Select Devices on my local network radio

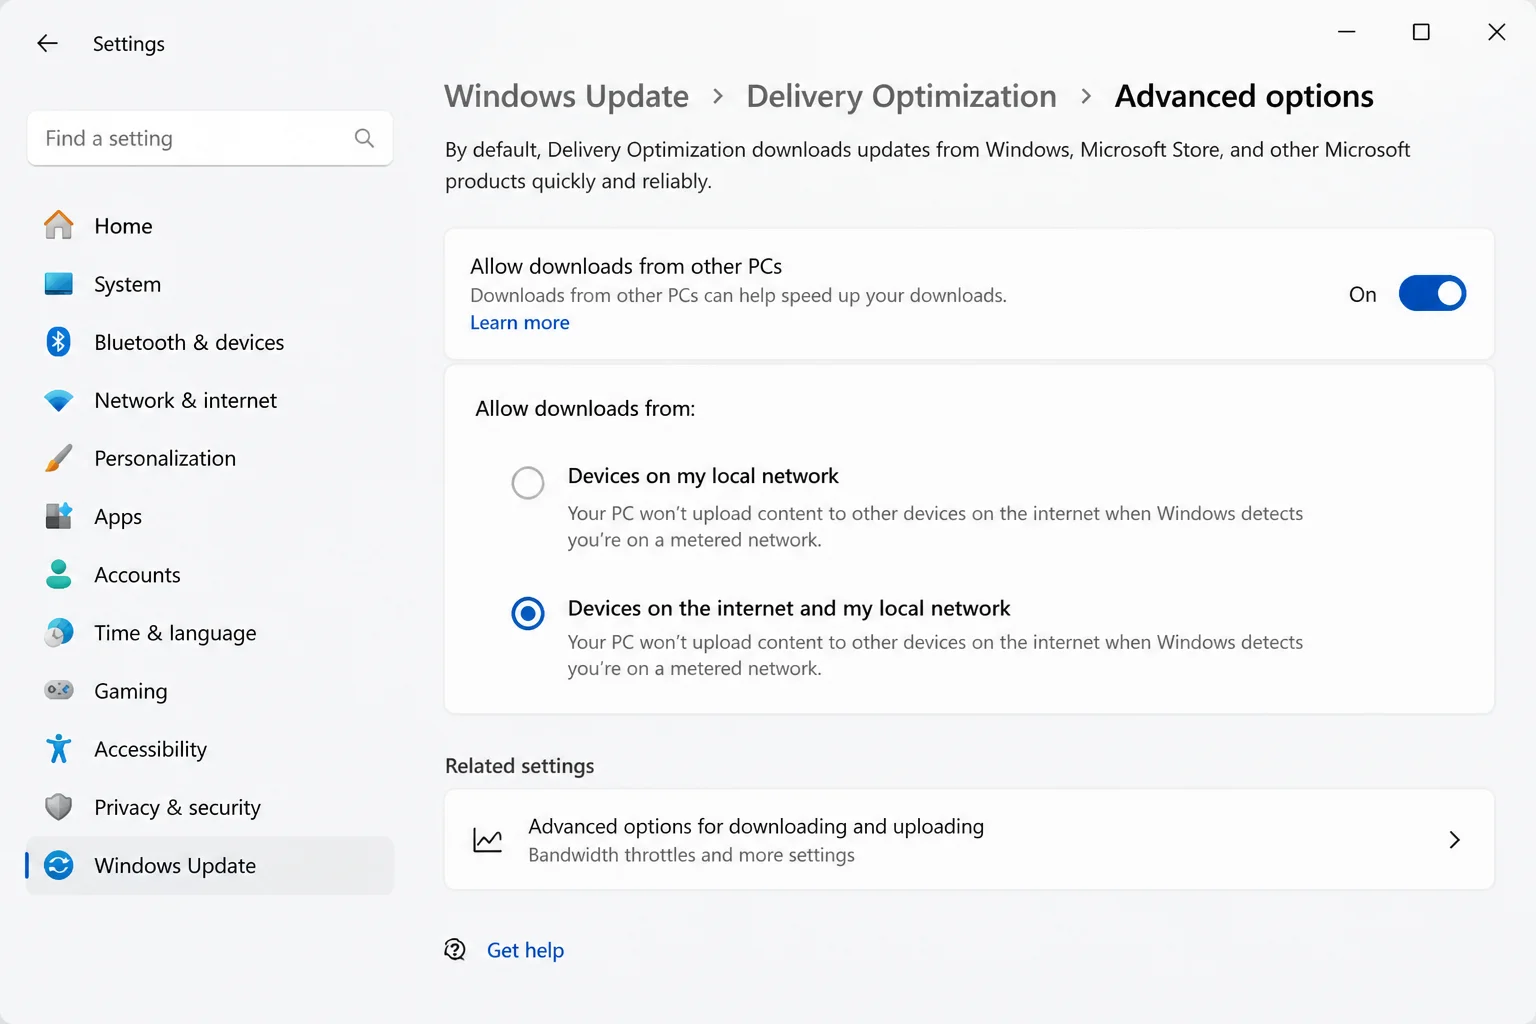(x=528, y=483)
